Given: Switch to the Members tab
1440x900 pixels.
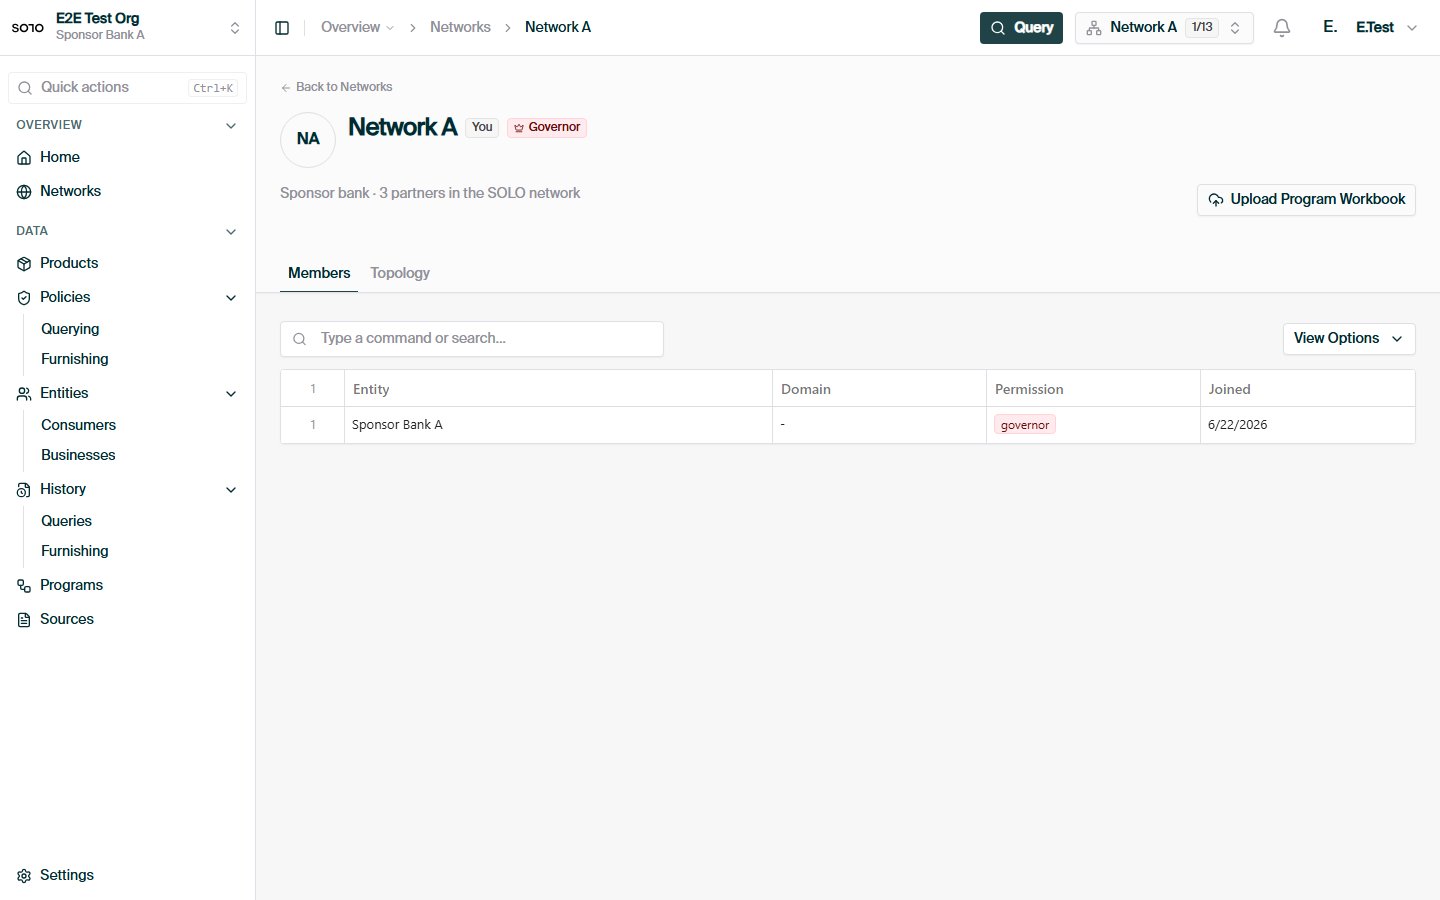Looking at the screenshot, I should click(x=319, y=273).
